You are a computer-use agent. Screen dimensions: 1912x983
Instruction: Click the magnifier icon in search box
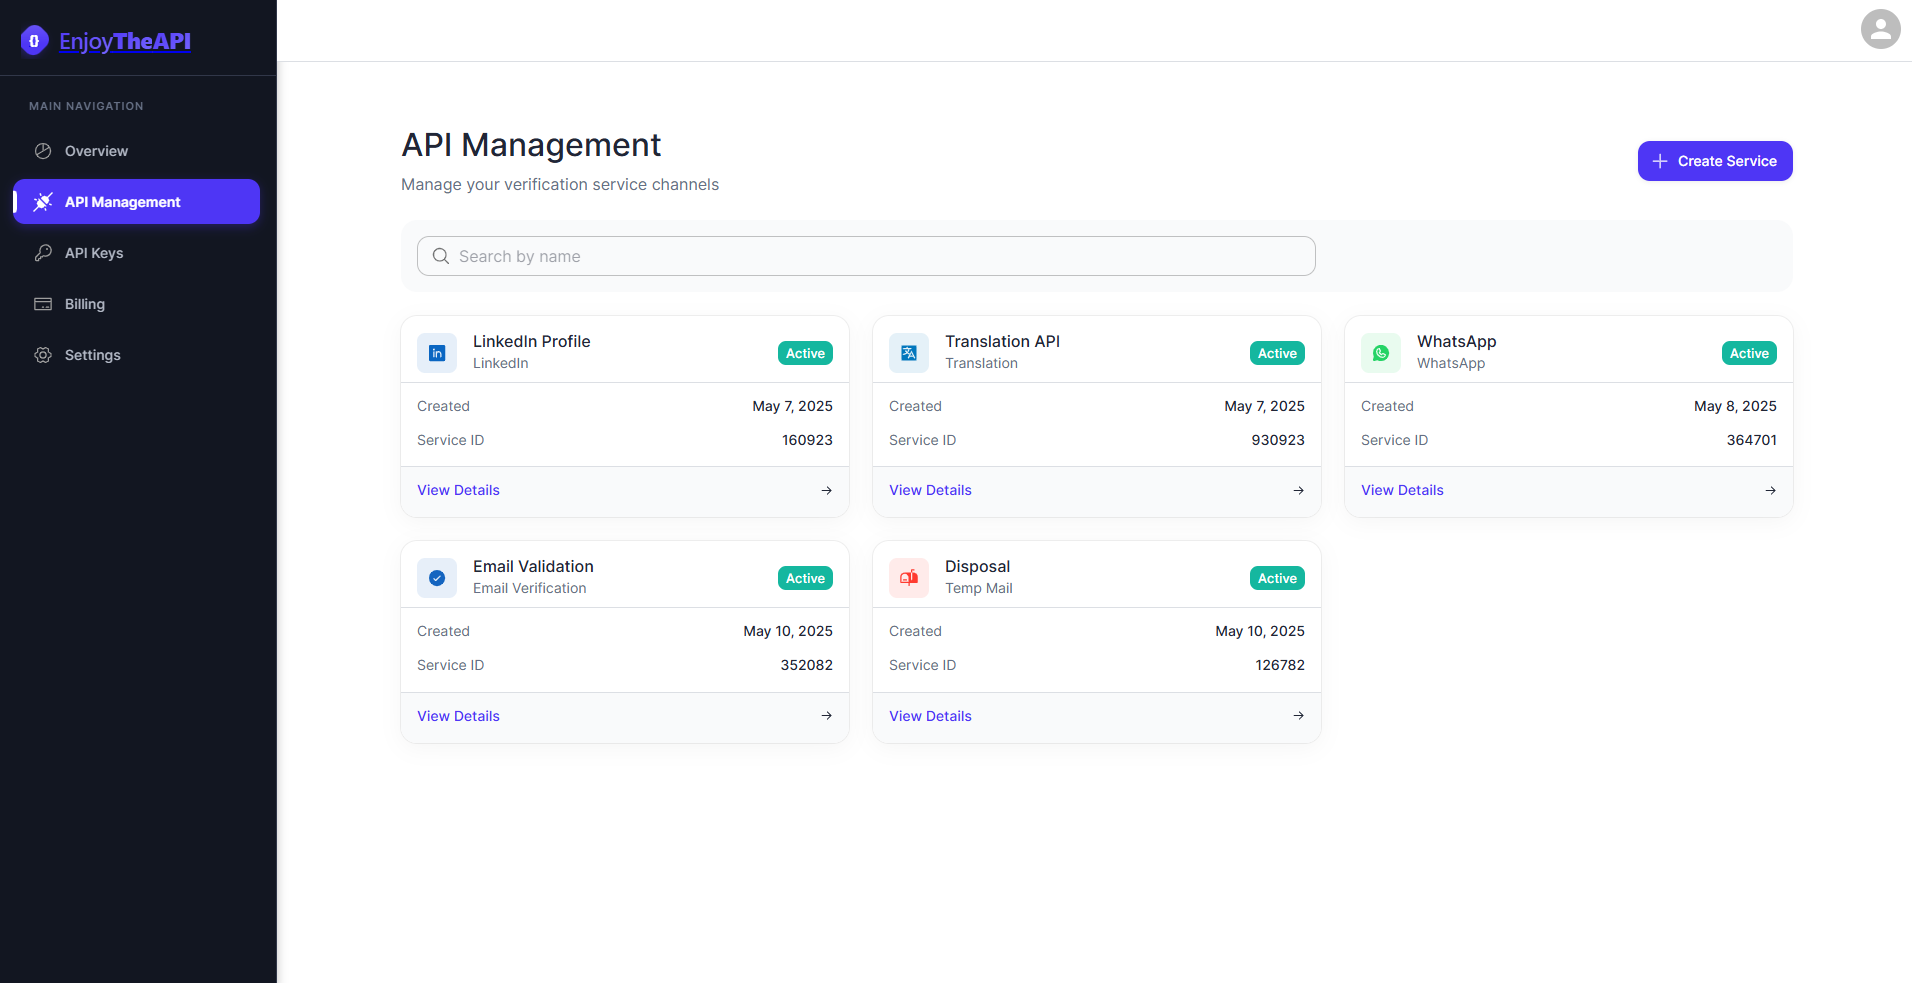coord(441,256)
